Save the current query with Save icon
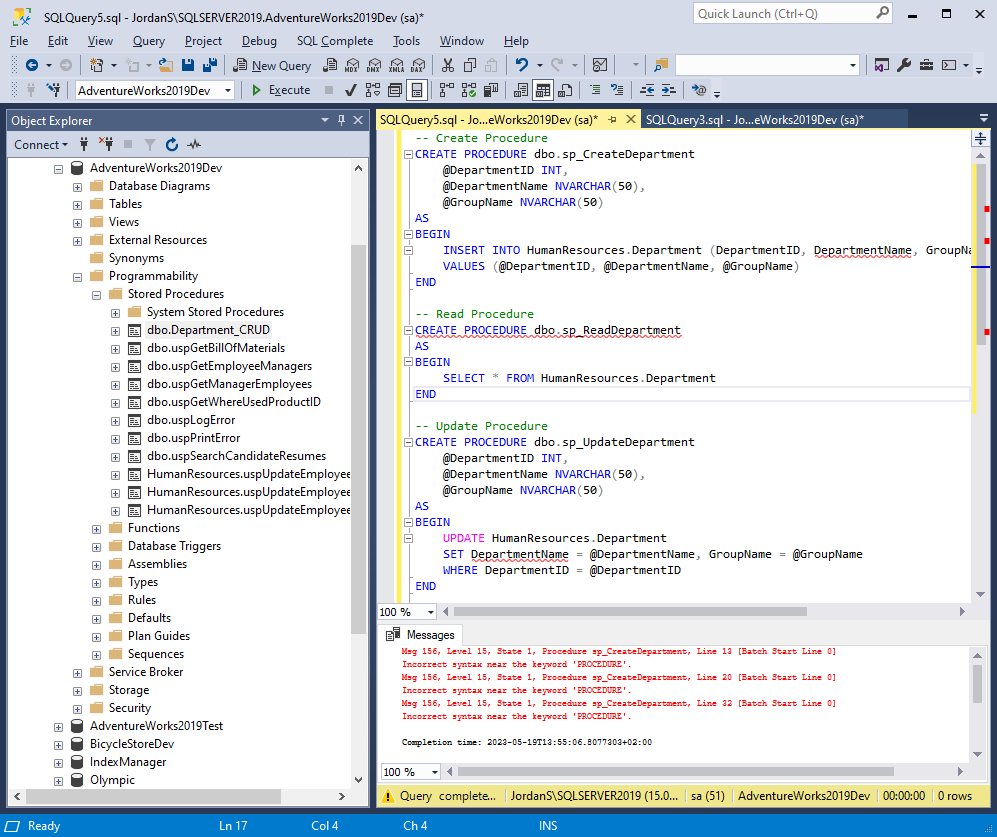Screen dimensions: 997x837 tap(188, 65)
